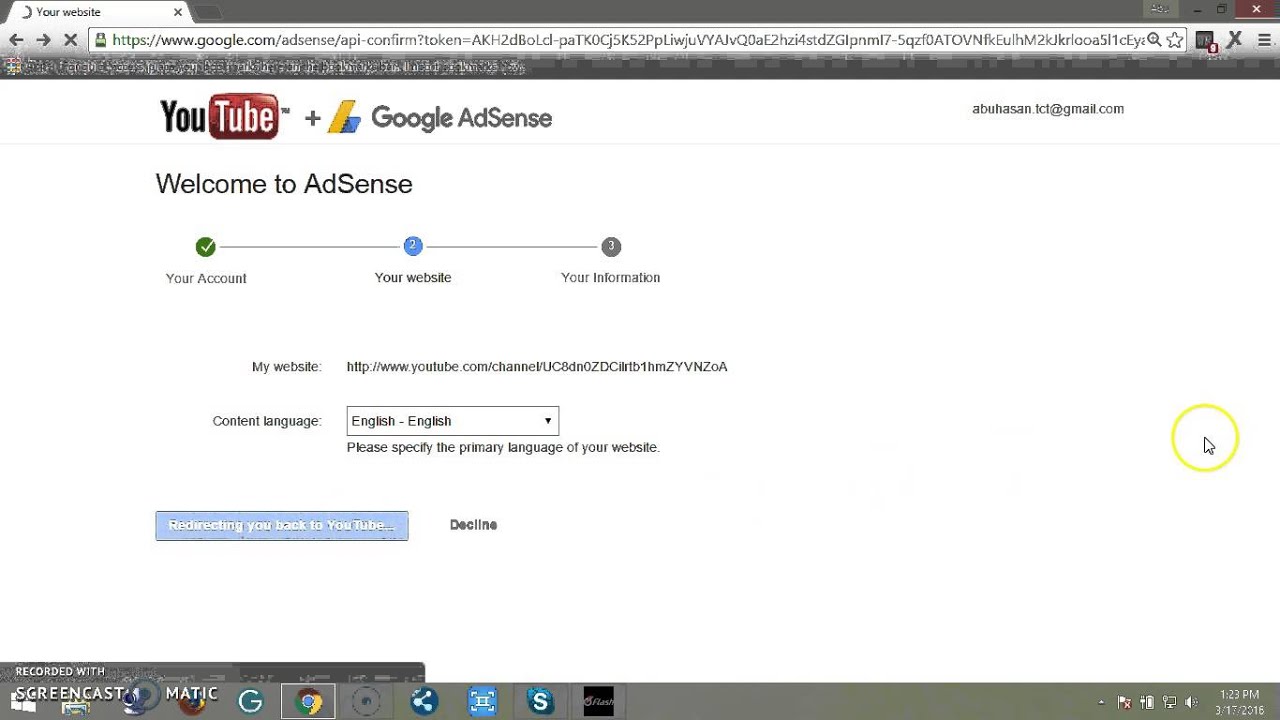Click the action center flag tray icon
Viewport: 1280px width, 720px height.
pyautogui.click(x=1124, y=702)
